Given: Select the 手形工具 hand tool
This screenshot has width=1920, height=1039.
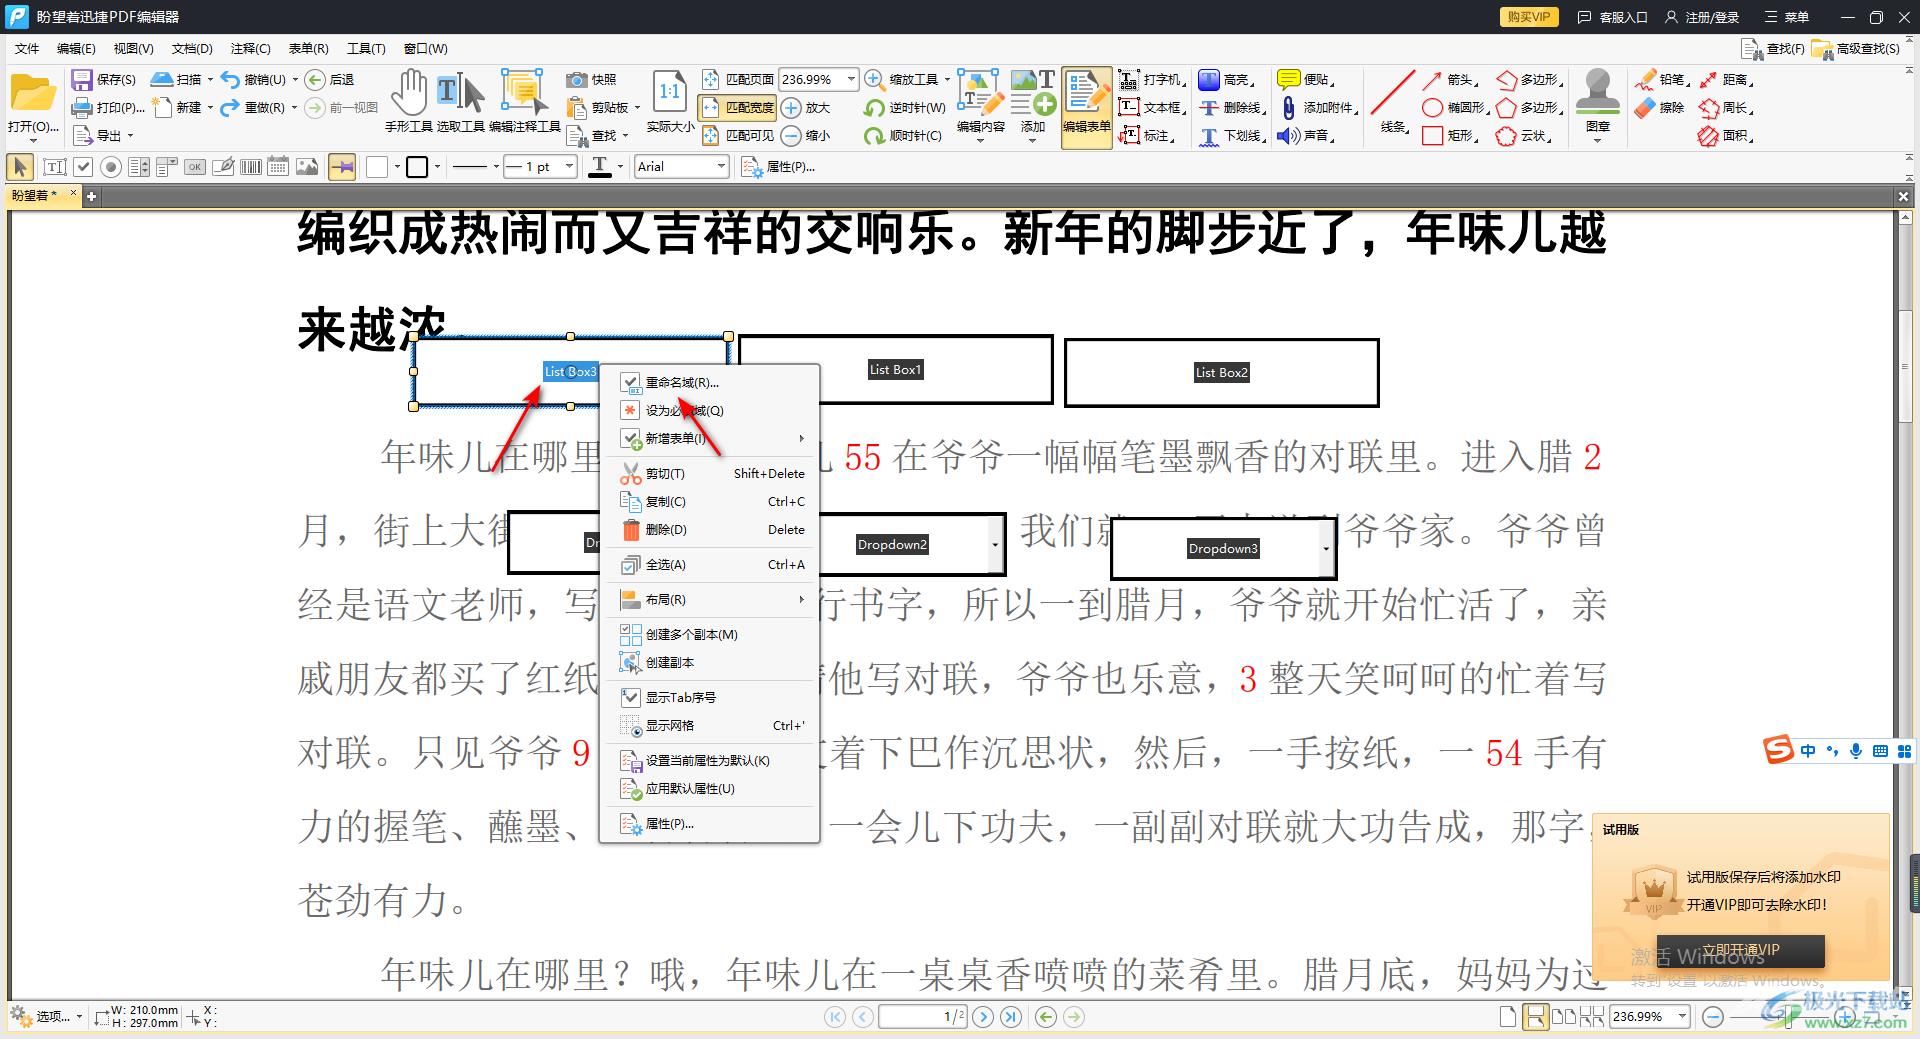Looking at the screenshot, I should click(408, 101).
